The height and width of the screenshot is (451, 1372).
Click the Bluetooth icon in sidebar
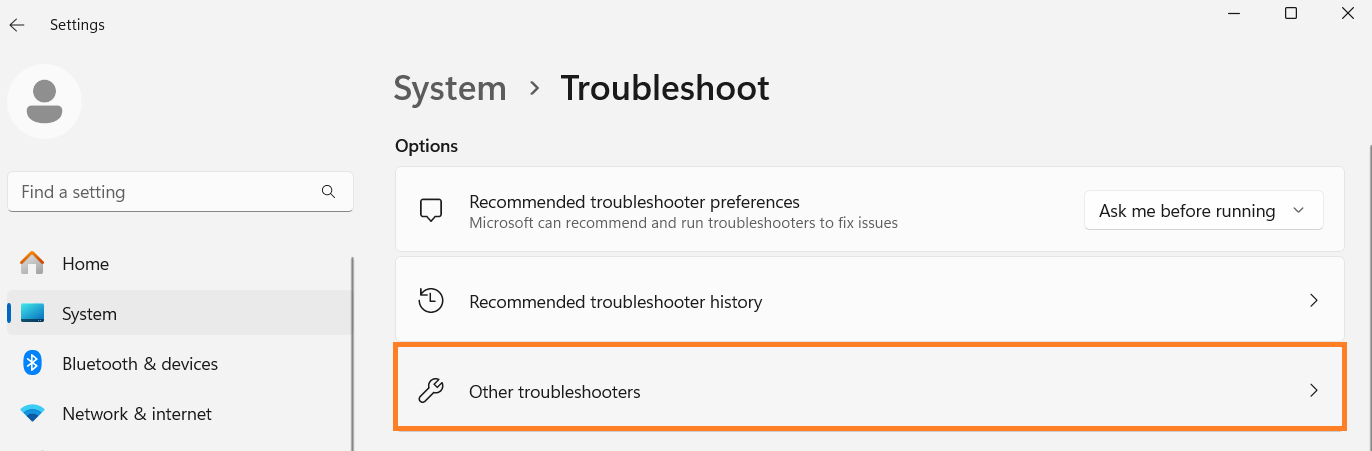pyautogui.click(x=33, y=364)
